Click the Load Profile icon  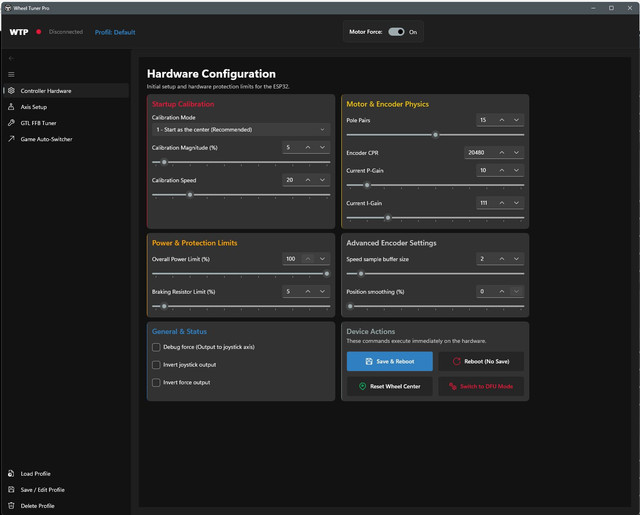click(x=11, y=473)
